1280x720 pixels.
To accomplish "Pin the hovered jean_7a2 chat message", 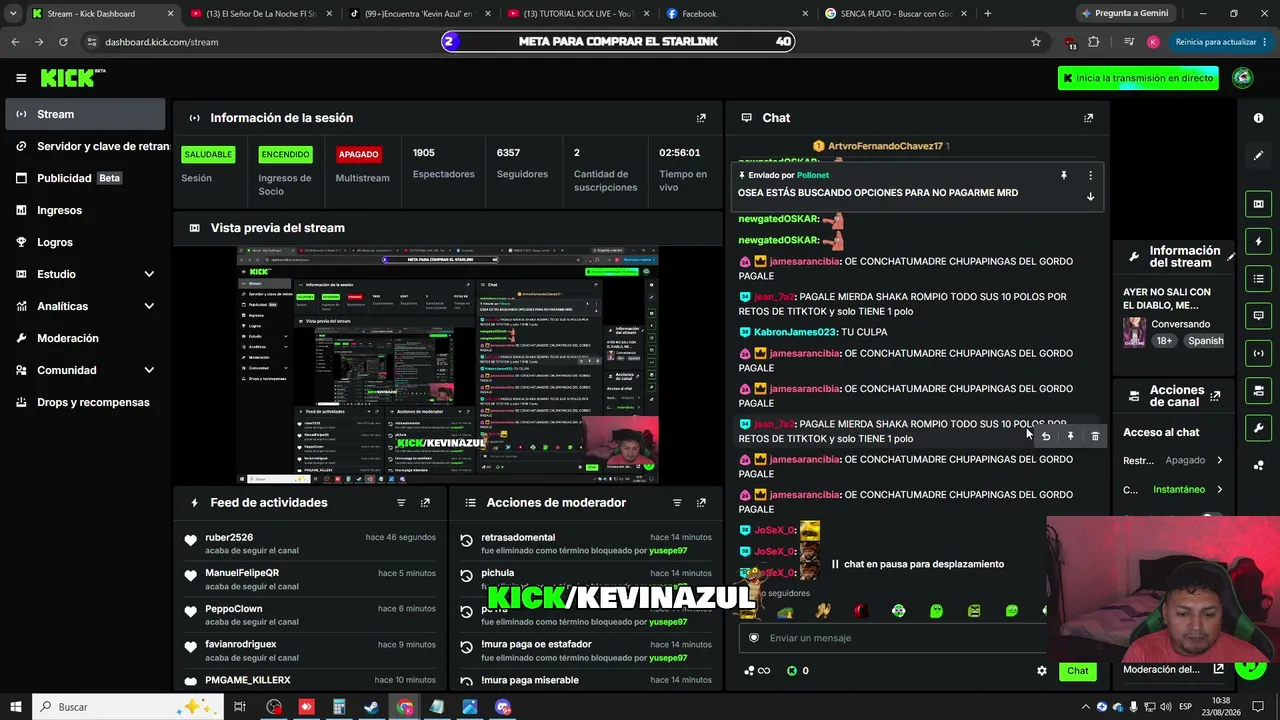I will [x=1070, y=436].
